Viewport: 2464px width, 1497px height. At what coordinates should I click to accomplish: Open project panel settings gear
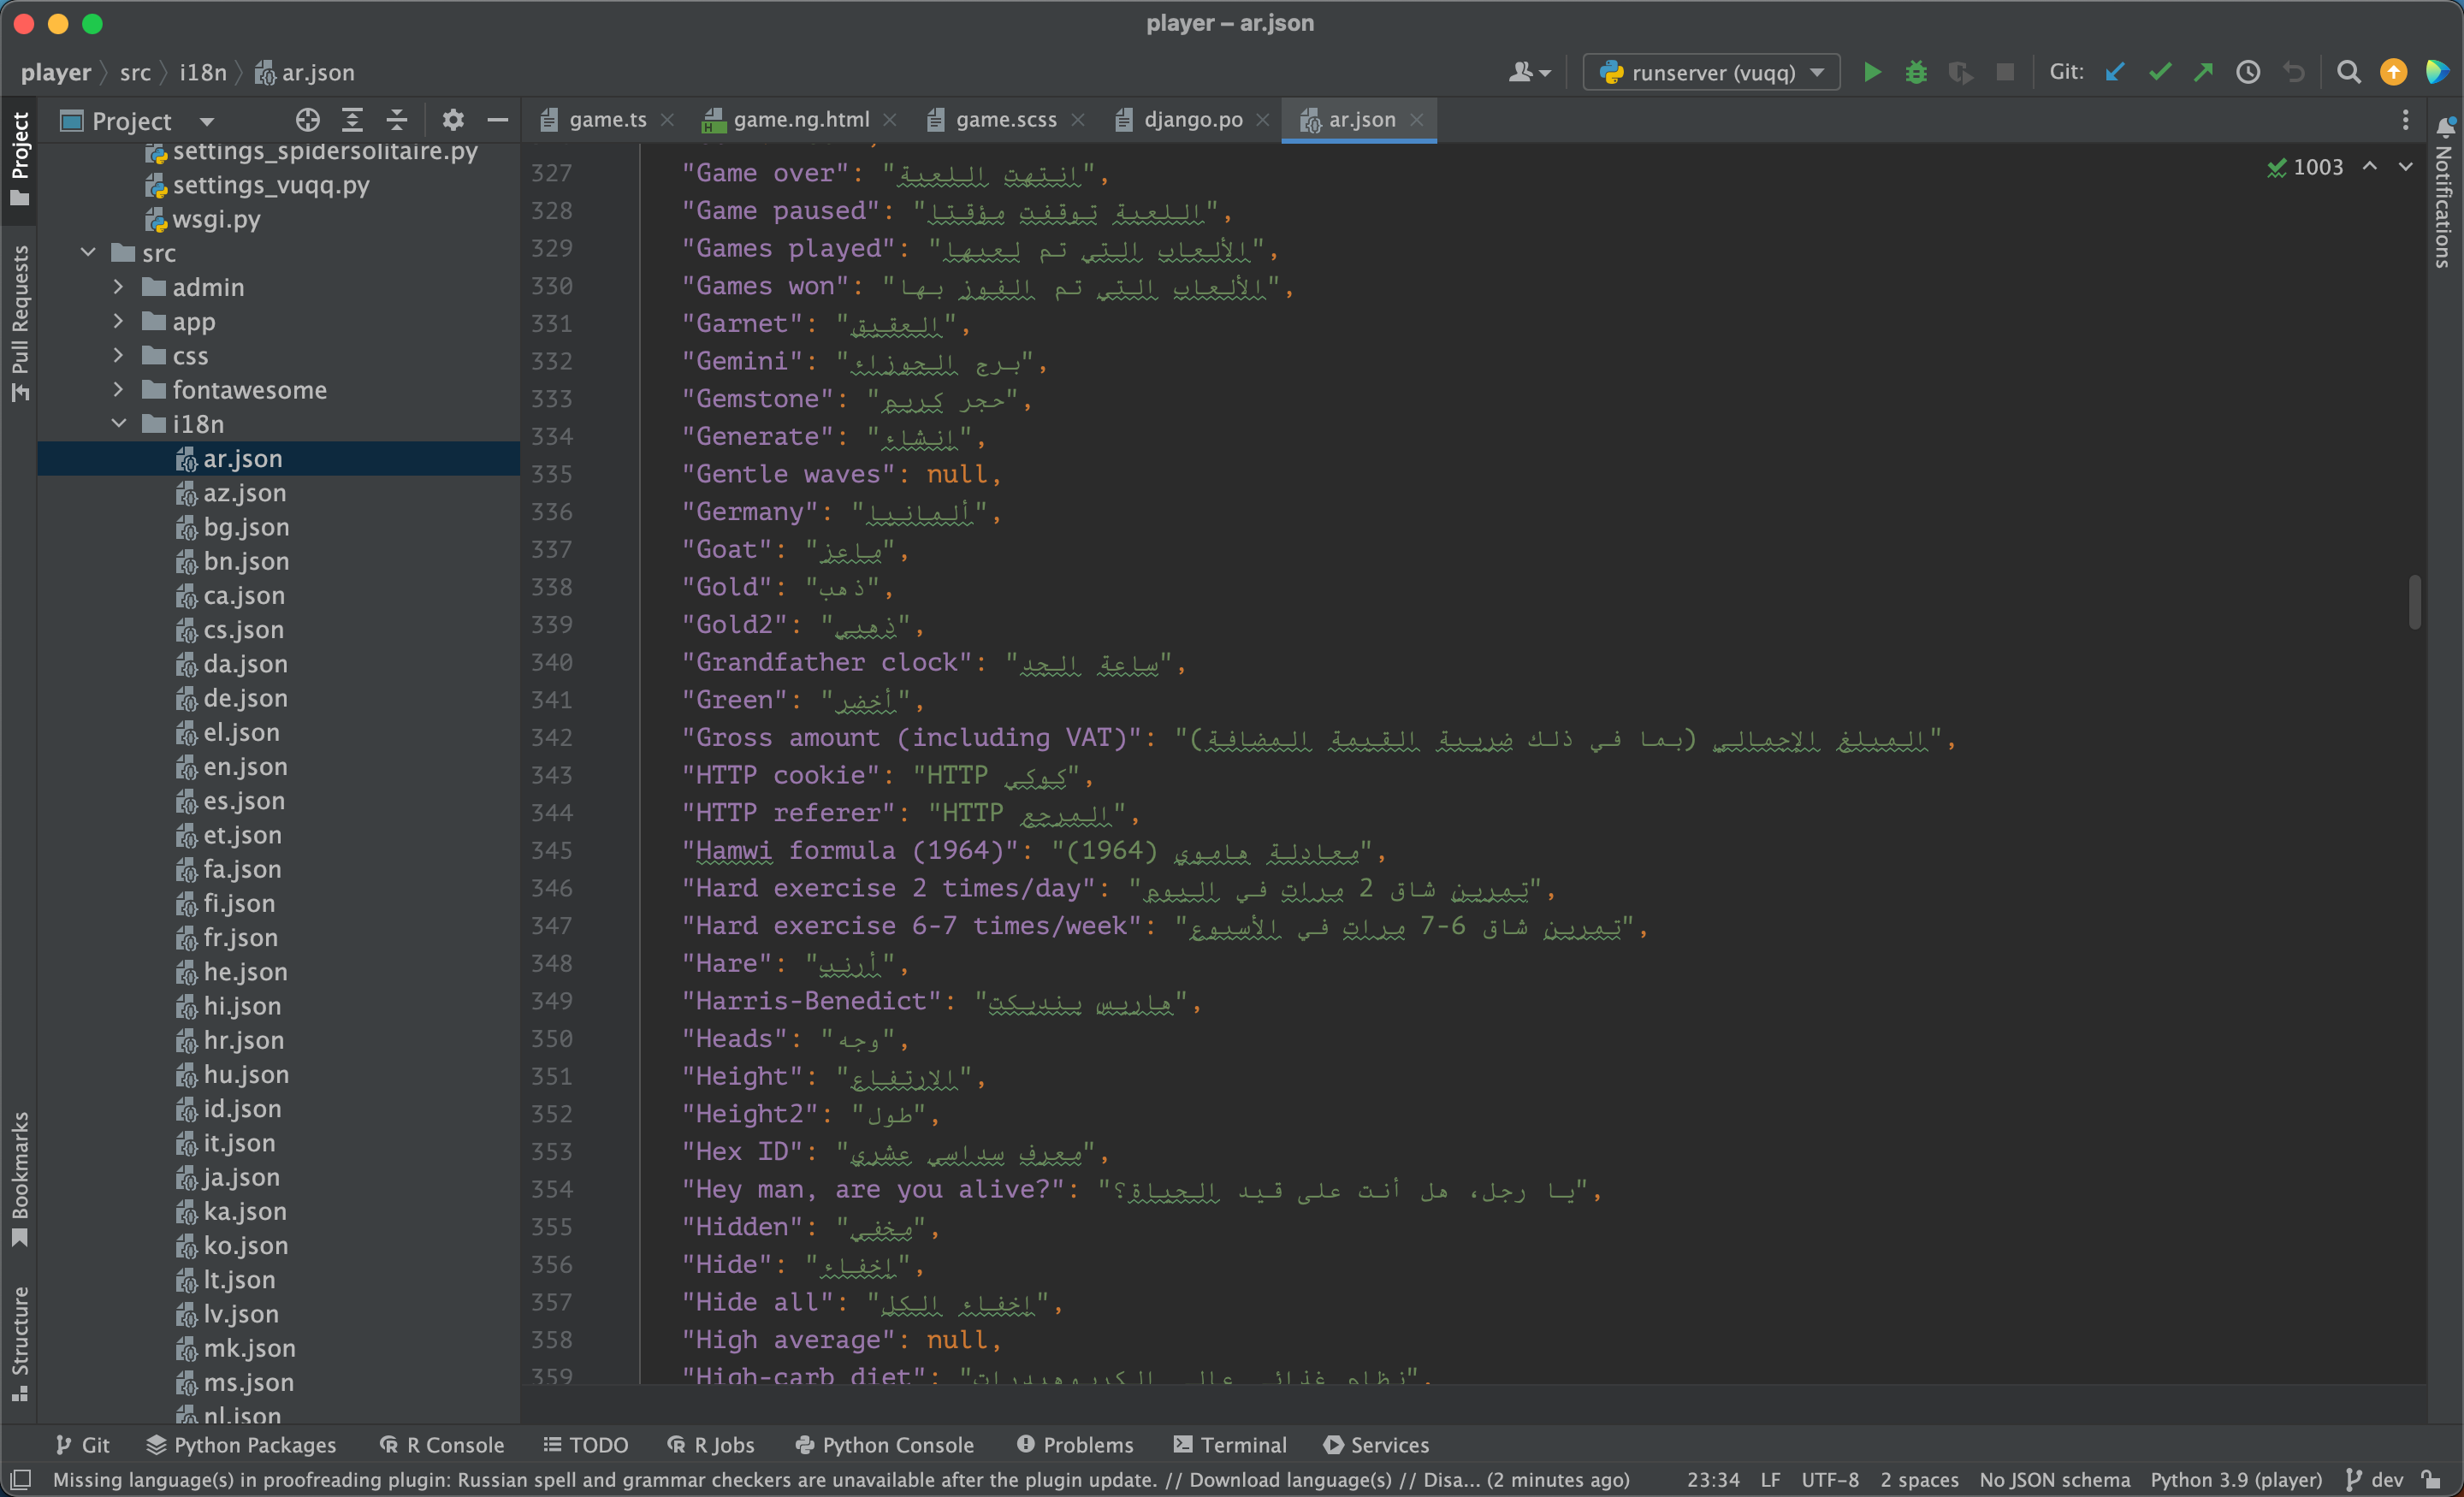coord(453,121)
